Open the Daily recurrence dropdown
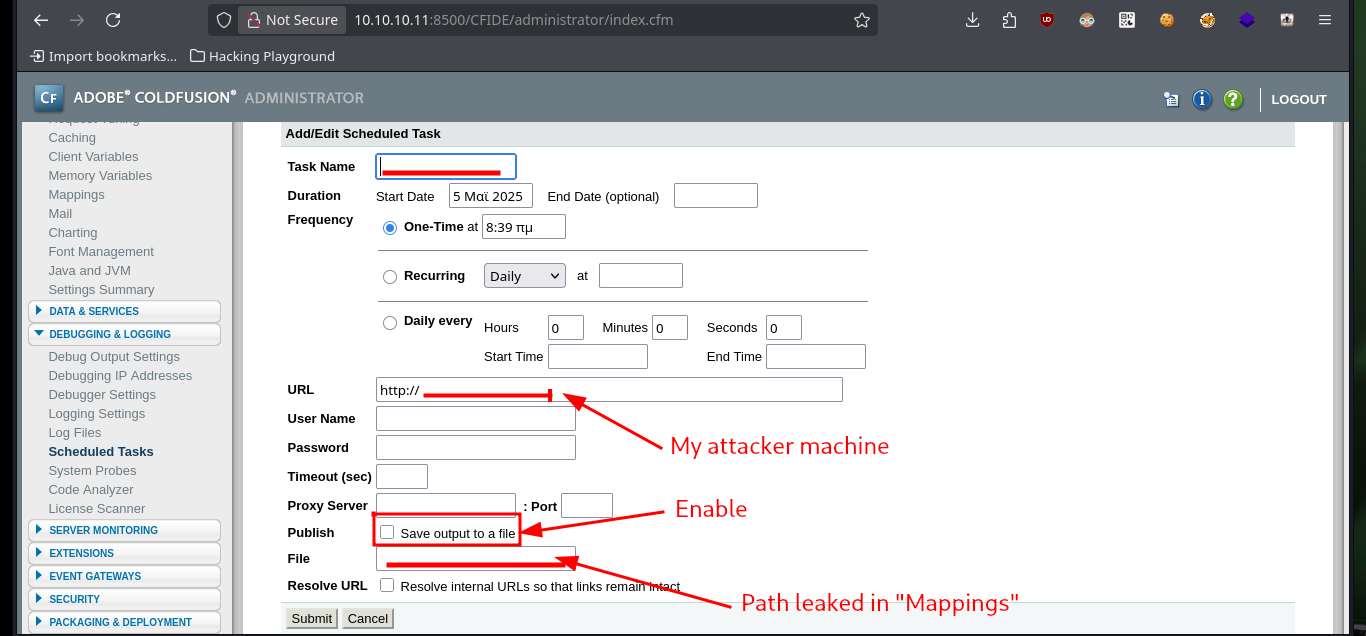Screen dimensions: 1366x636 (x=525, y=276)
